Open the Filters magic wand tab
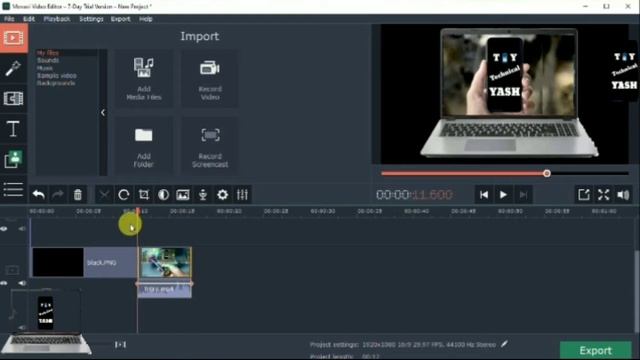 tap(13, 68)
